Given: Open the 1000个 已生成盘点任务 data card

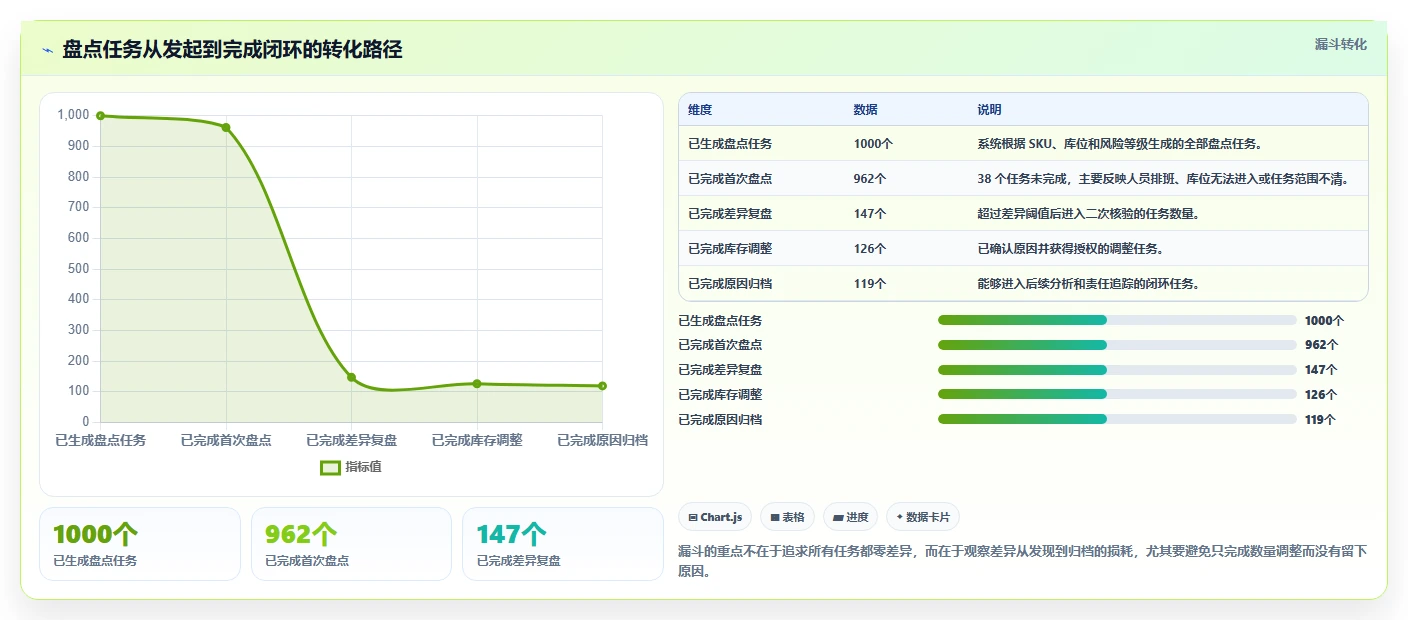Looking at the screenshot, I should point(140,544).
